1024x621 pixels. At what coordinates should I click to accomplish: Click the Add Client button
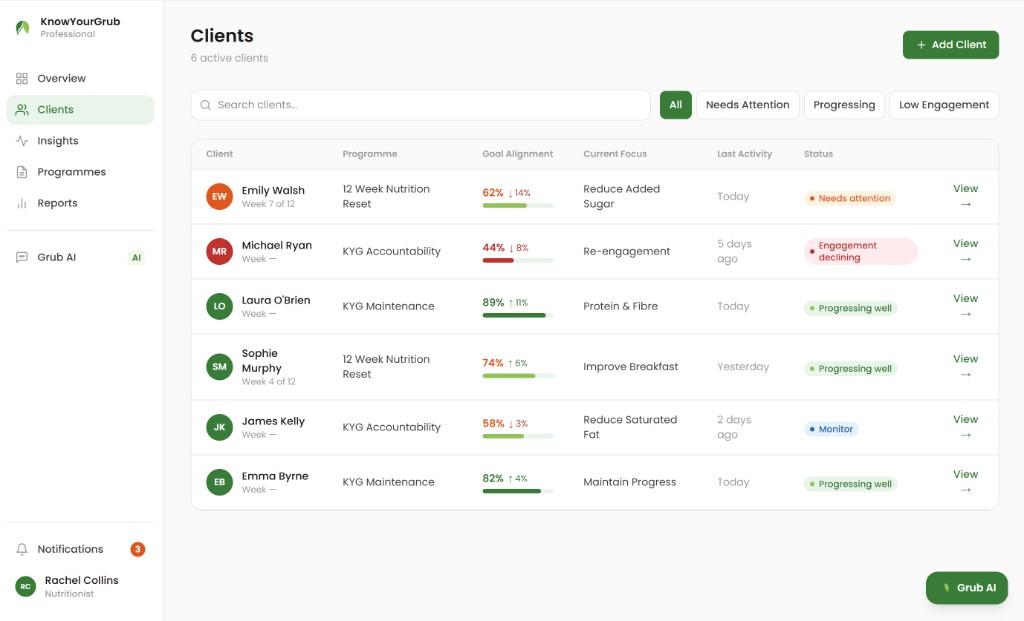[x=950, y=45]
